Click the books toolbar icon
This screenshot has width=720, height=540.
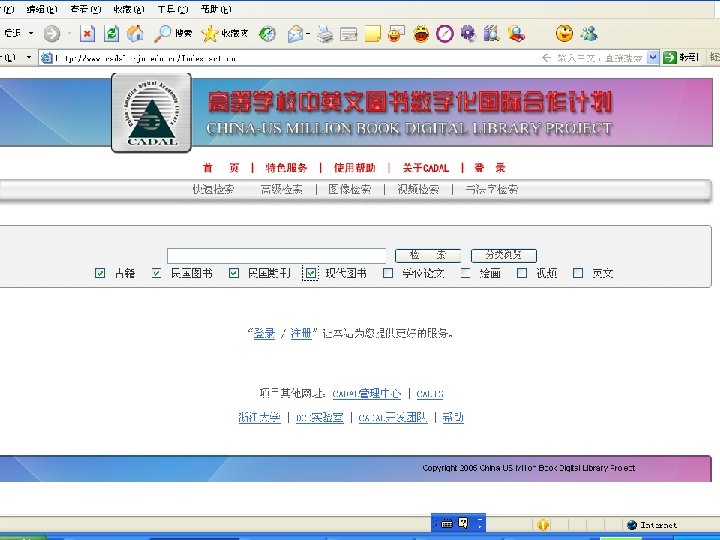click(x=491, y=34)
